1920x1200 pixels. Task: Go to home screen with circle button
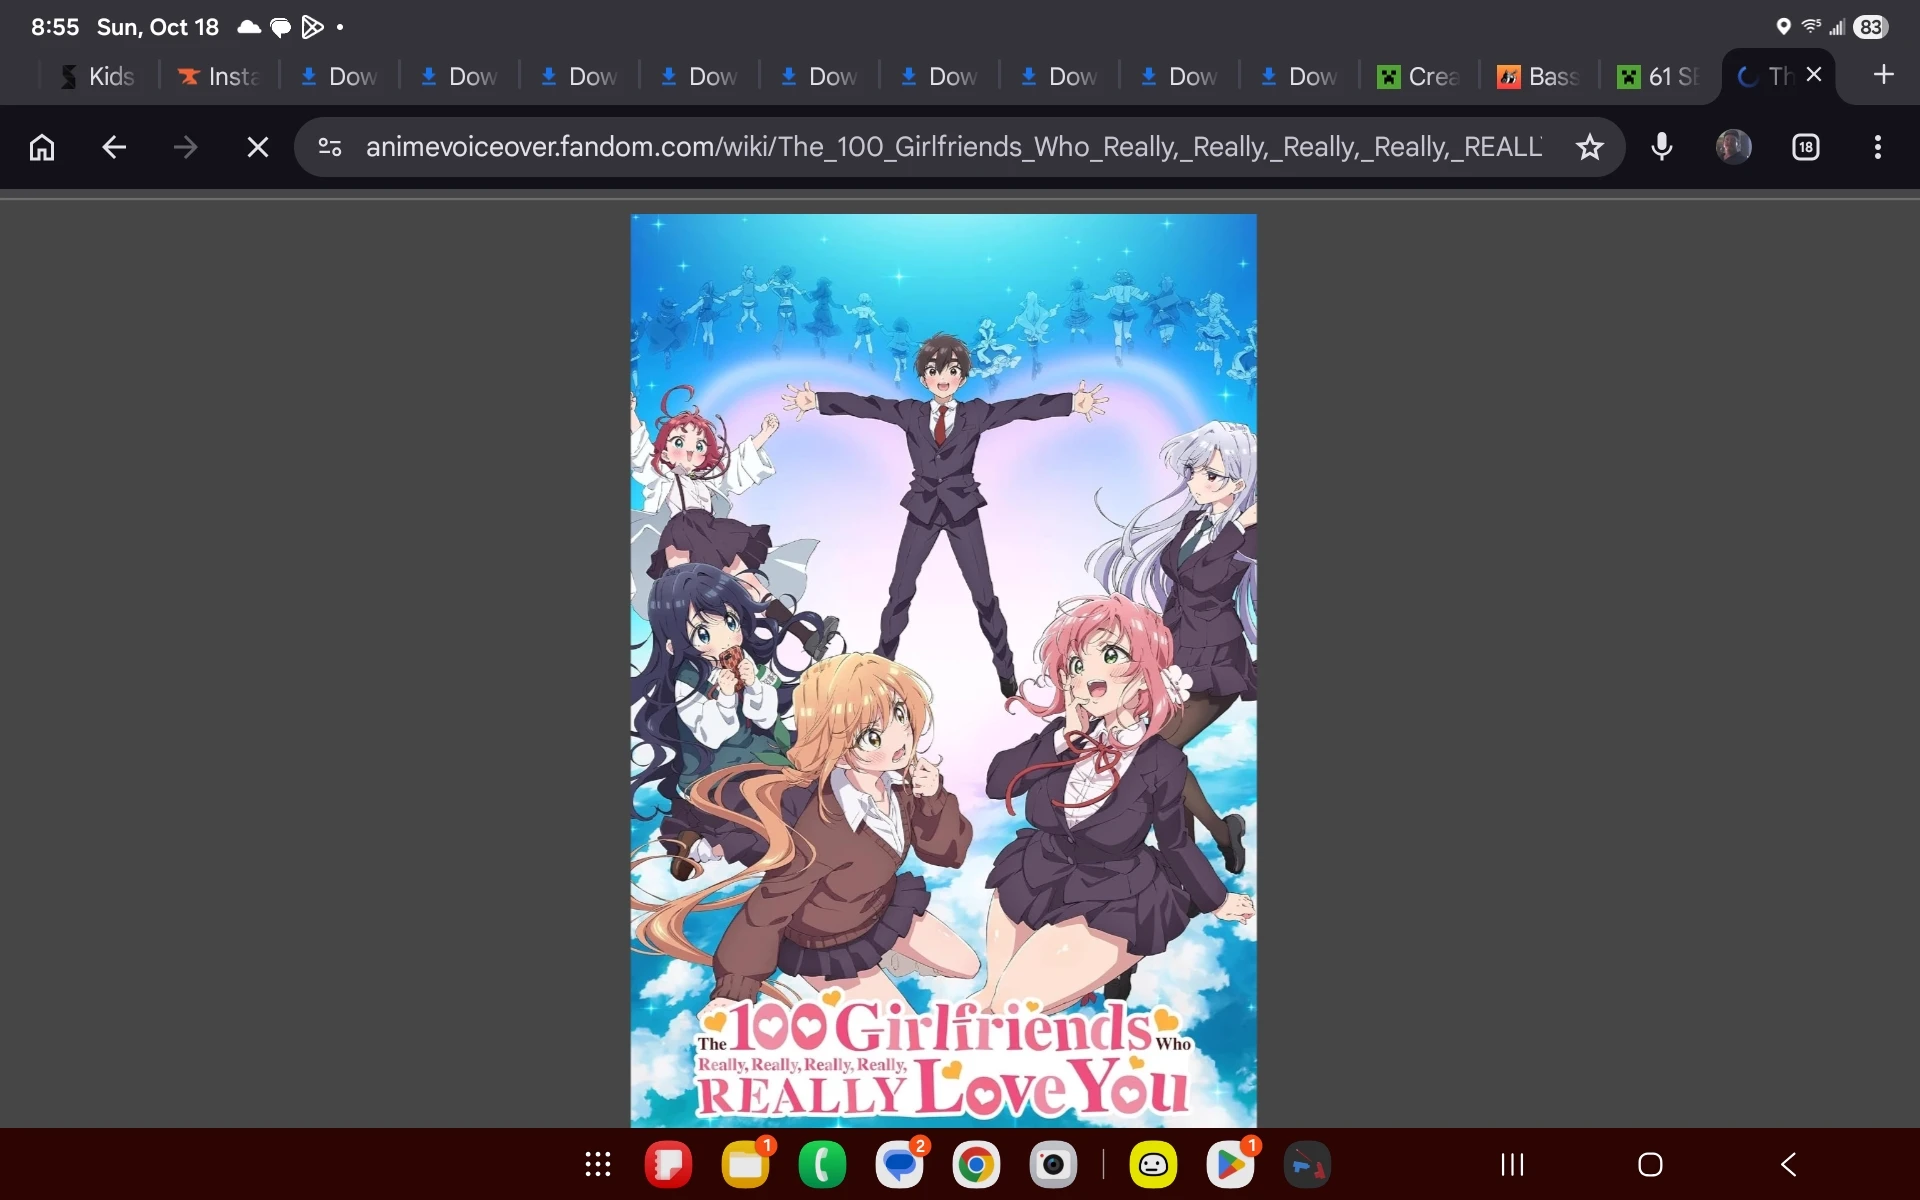[1650, 1164]
